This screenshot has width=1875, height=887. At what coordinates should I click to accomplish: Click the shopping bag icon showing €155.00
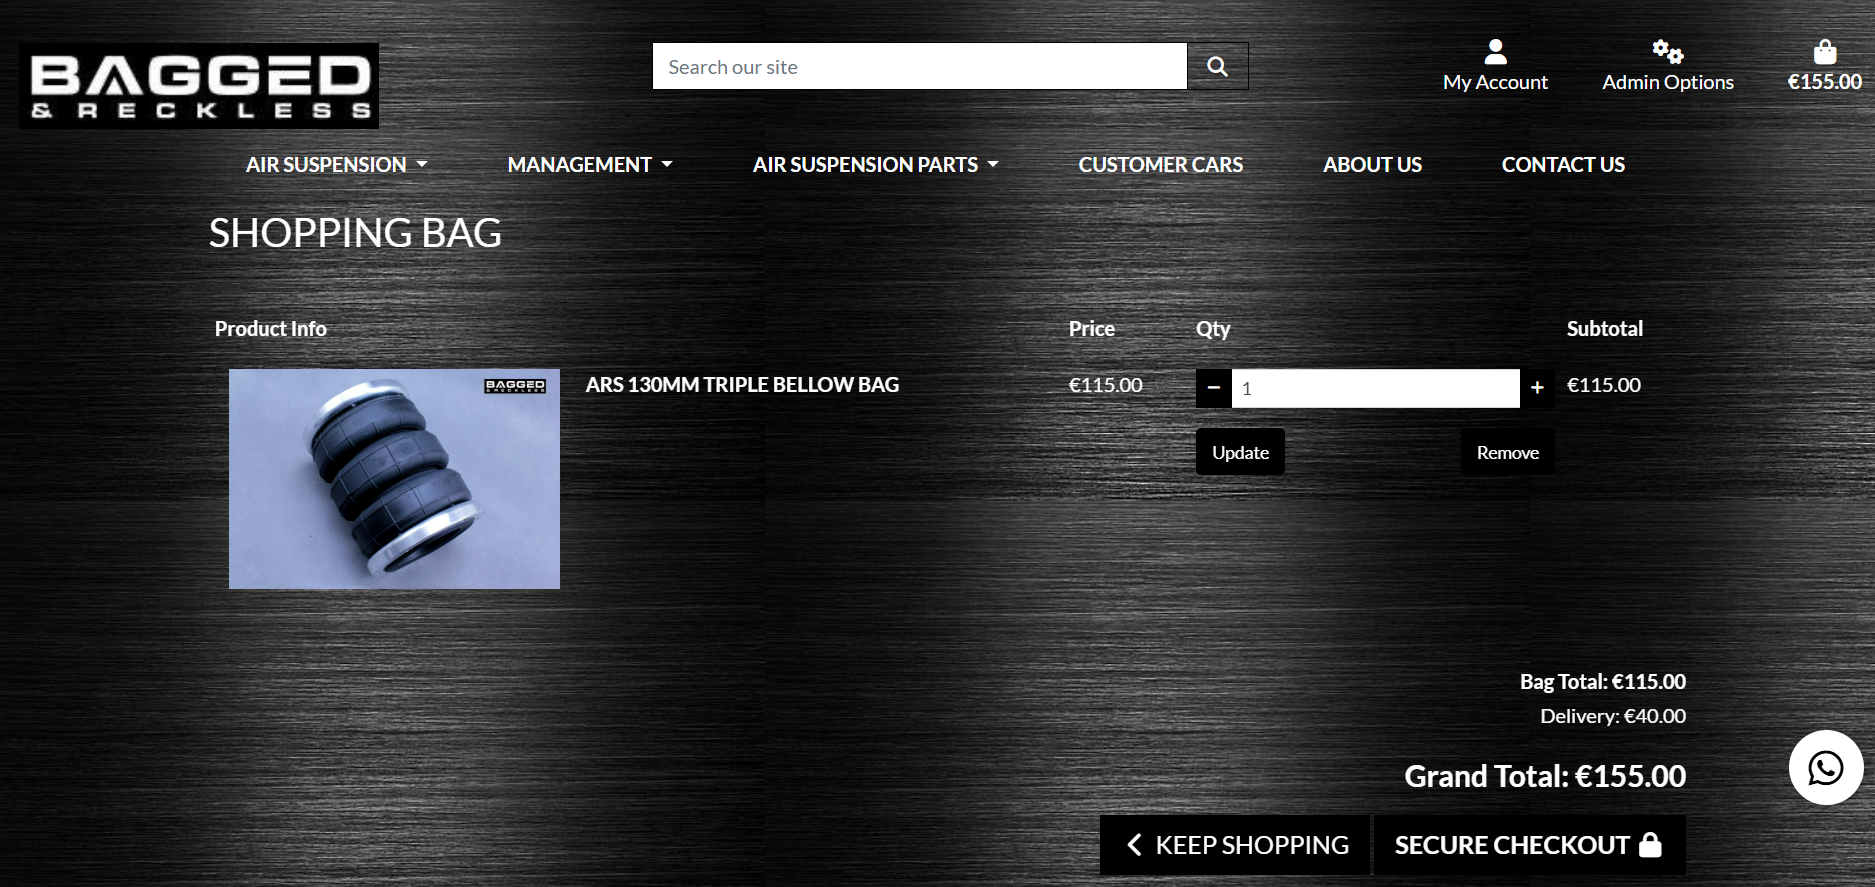[x=1824, y=53]
